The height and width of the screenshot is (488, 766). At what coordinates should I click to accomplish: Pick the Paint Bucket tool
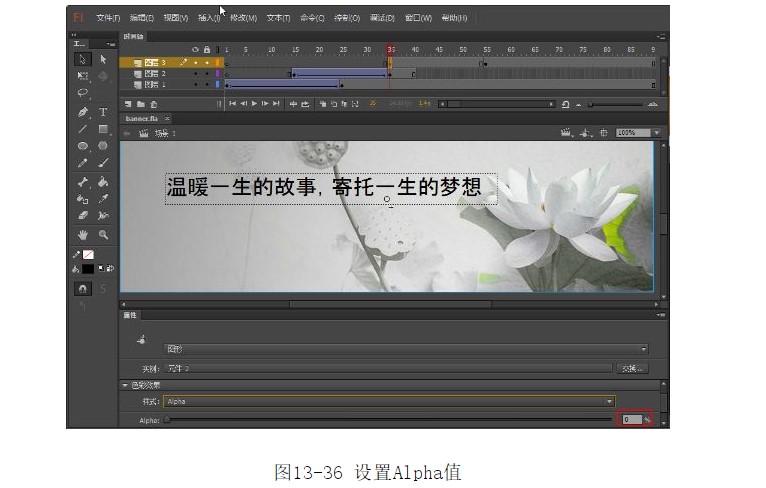tap(103, 182)
